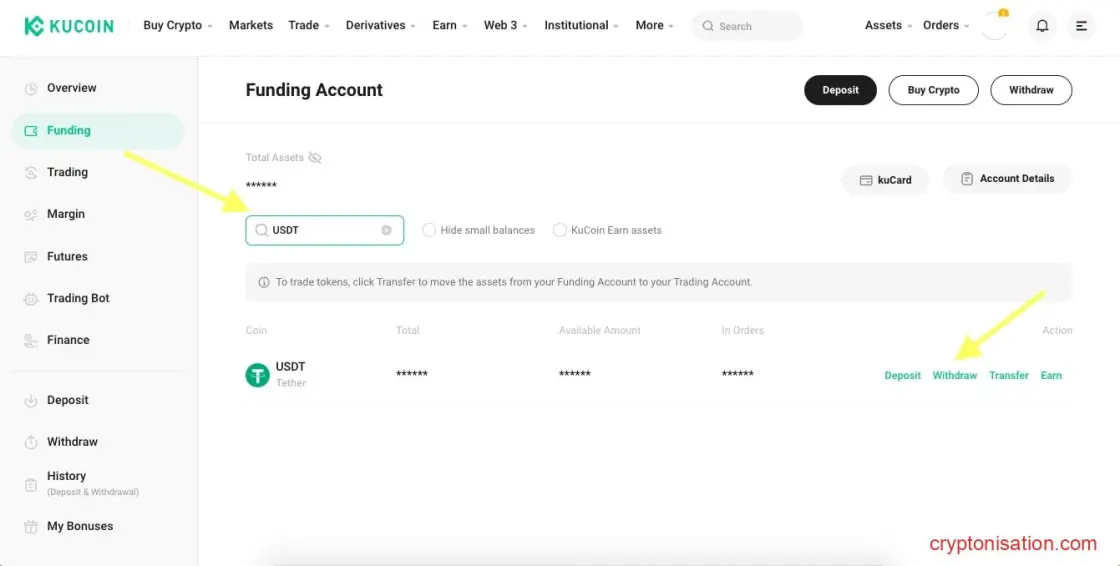Click the Trading sidebar icon
Image resolution: width=1120 pixels, height=566 pixels.
pyautogui.click(x=31, y=172)
